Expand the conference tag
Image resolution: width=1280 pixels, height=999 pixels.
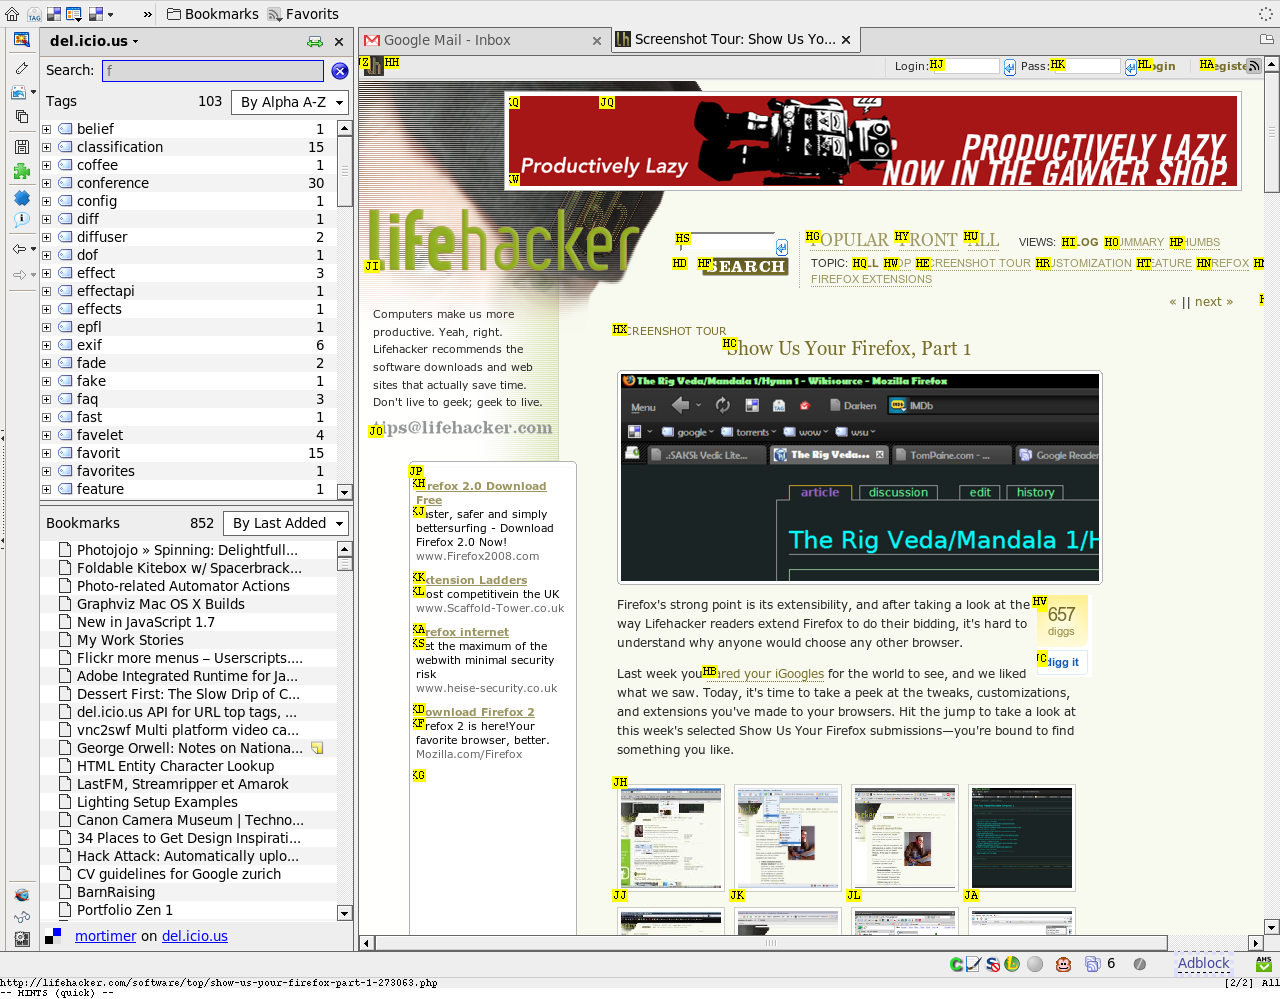click(46, 183)
